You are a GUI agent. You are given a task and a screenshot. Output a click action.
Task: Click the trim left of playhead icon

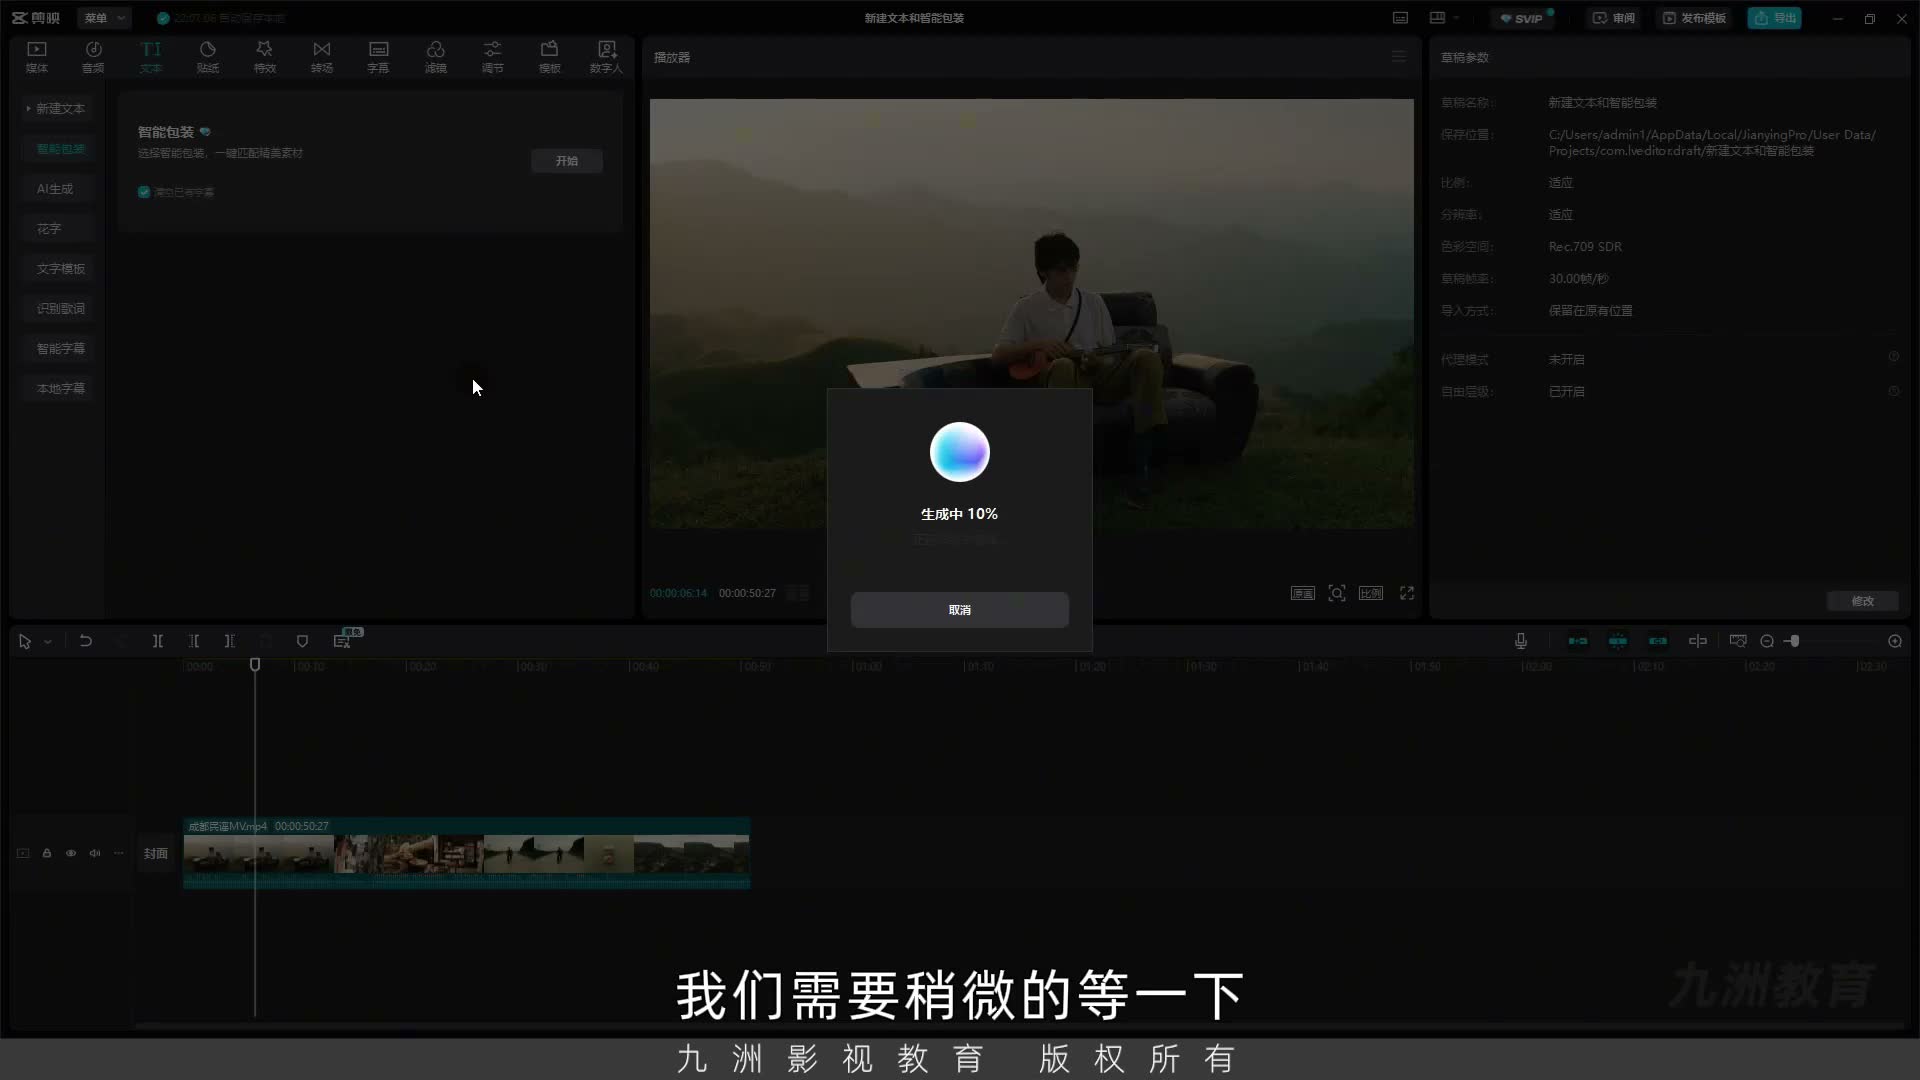194,641
